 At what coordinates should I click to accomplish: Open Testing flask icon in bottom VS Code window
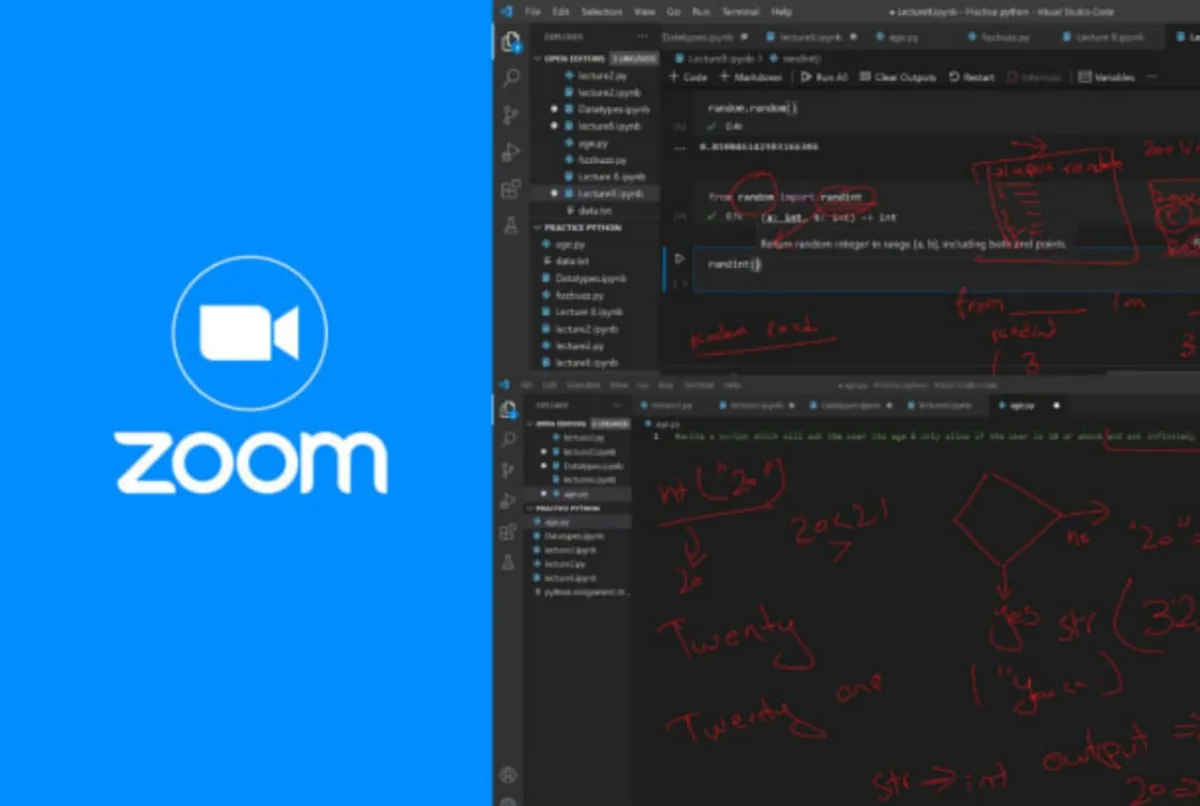(508, 562)
